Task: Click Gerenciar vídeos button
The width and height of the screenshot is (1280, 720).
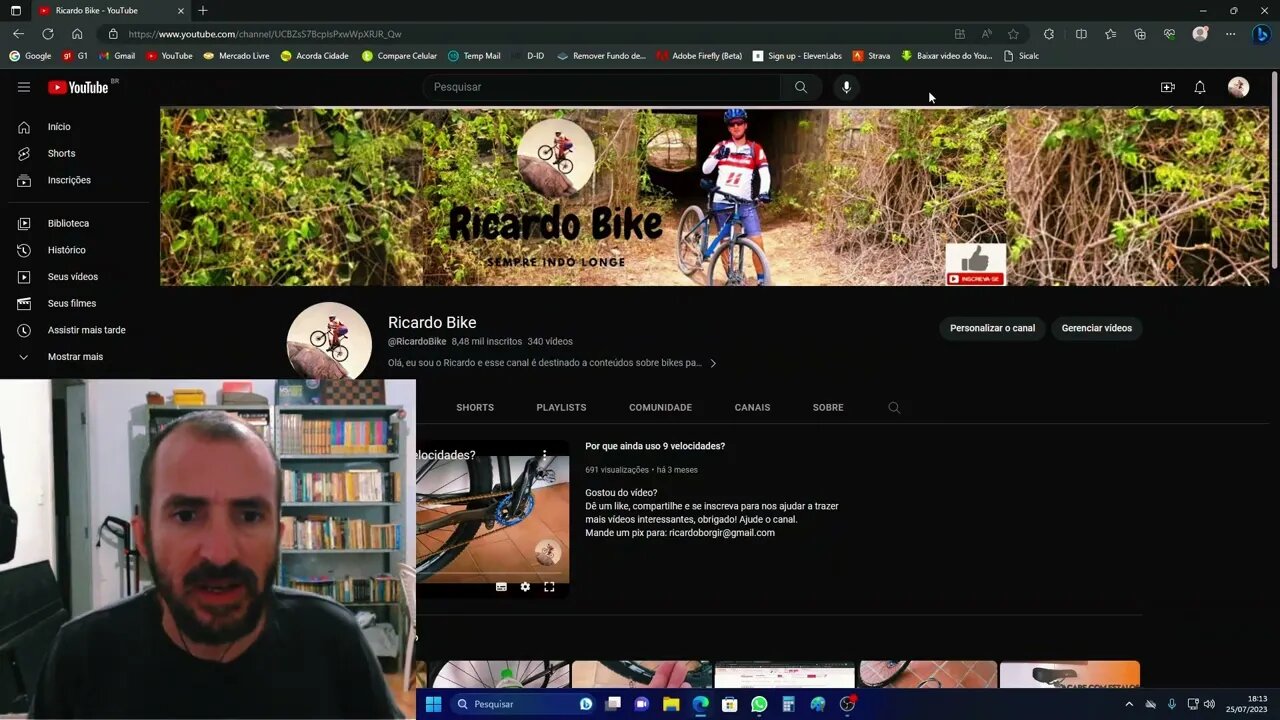Action: tap(1096, 328)
